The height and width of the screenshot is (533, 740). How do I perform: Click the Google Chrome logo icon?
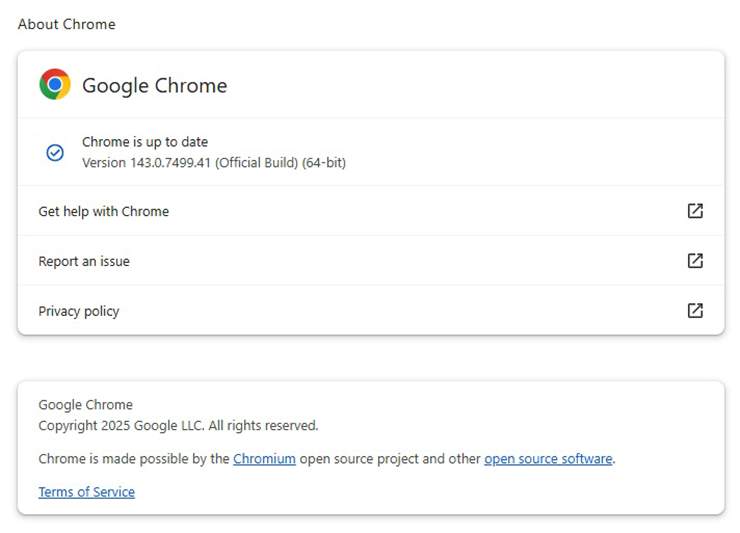coord(55,85)
